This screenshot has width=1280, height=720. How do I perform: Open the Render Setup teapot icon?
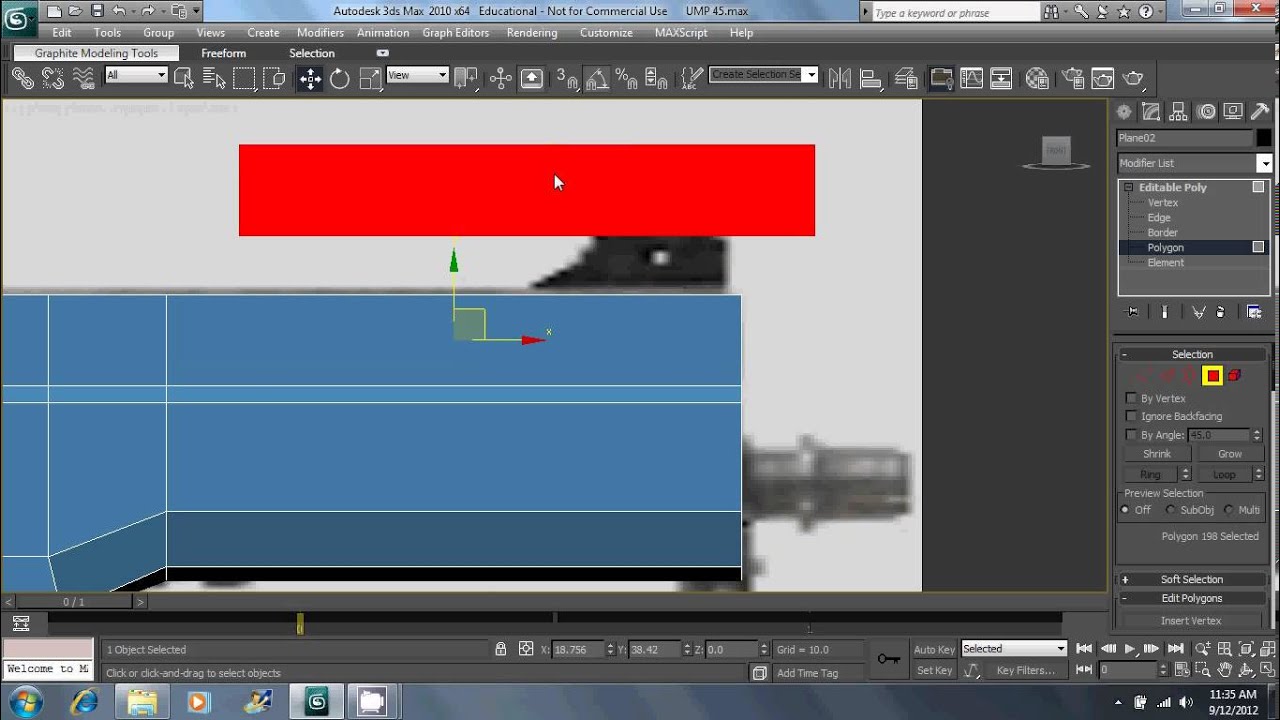coord(1073,78)
